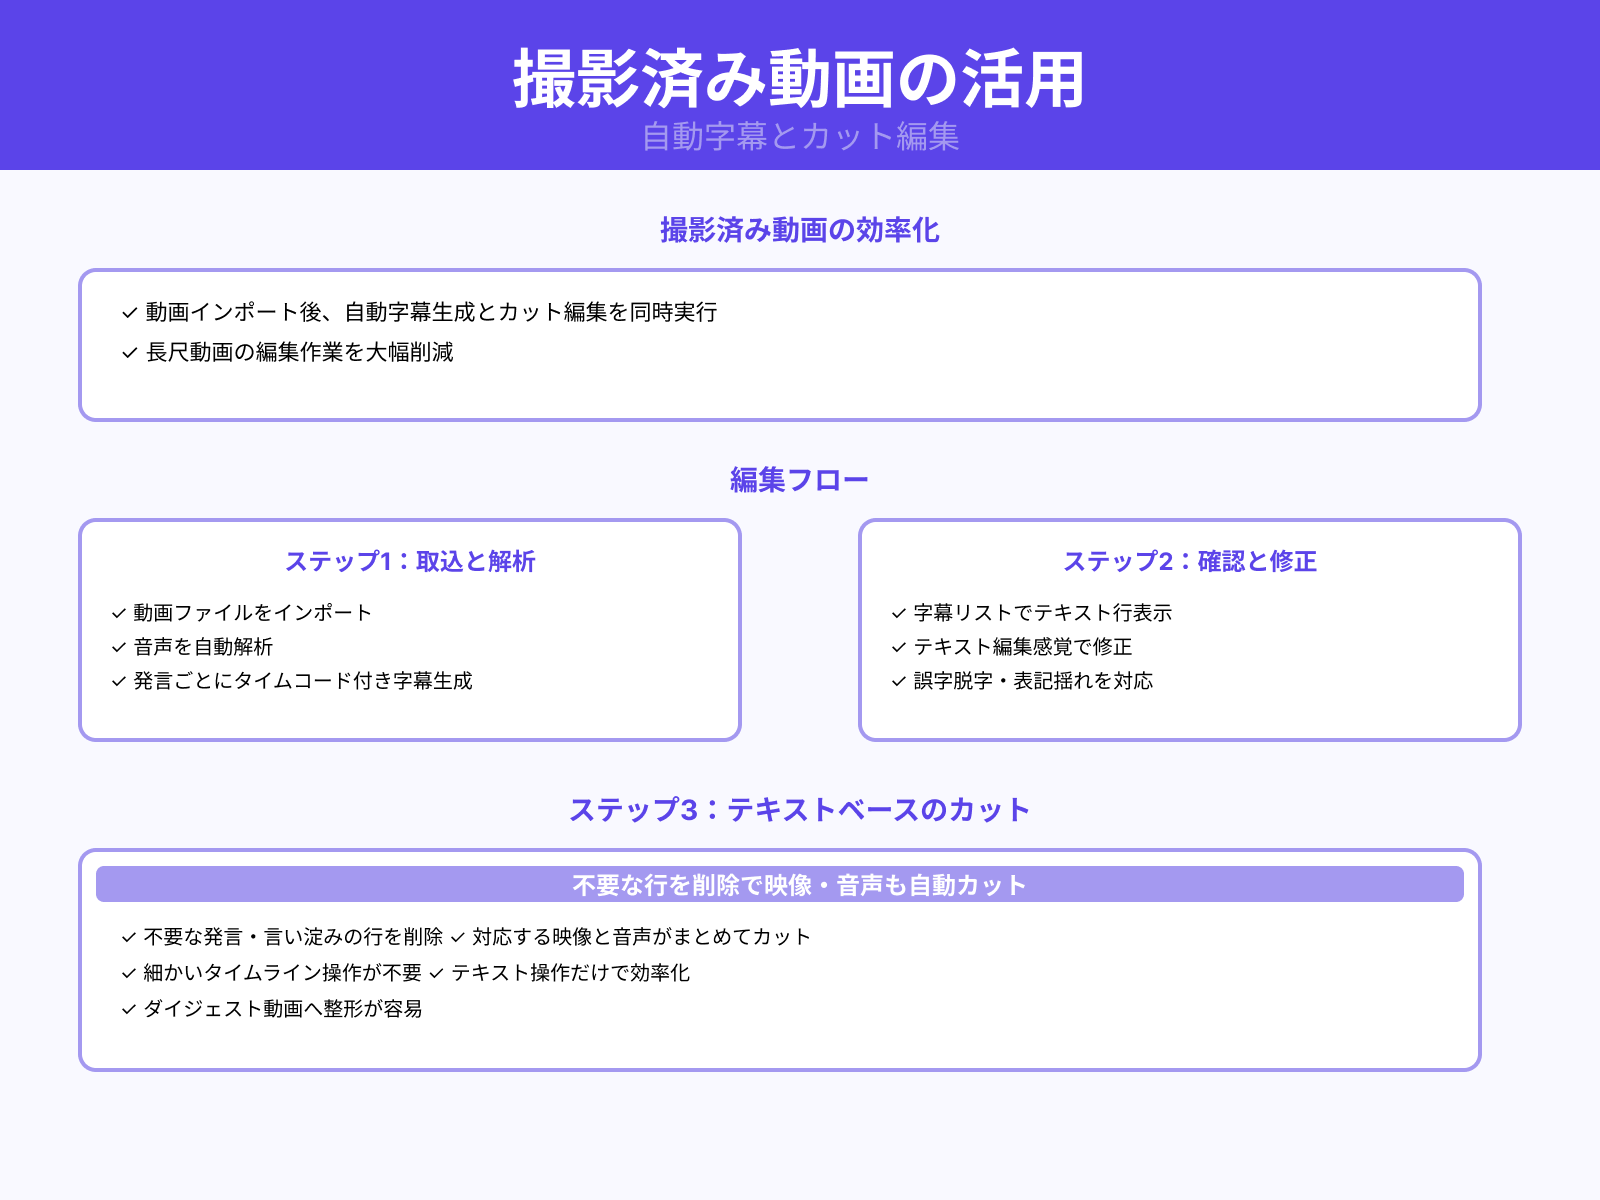1600x1200 pixels.
Task: Collapse the 撮影済み動画の効率化 section
Action: (x=800, y=229)
